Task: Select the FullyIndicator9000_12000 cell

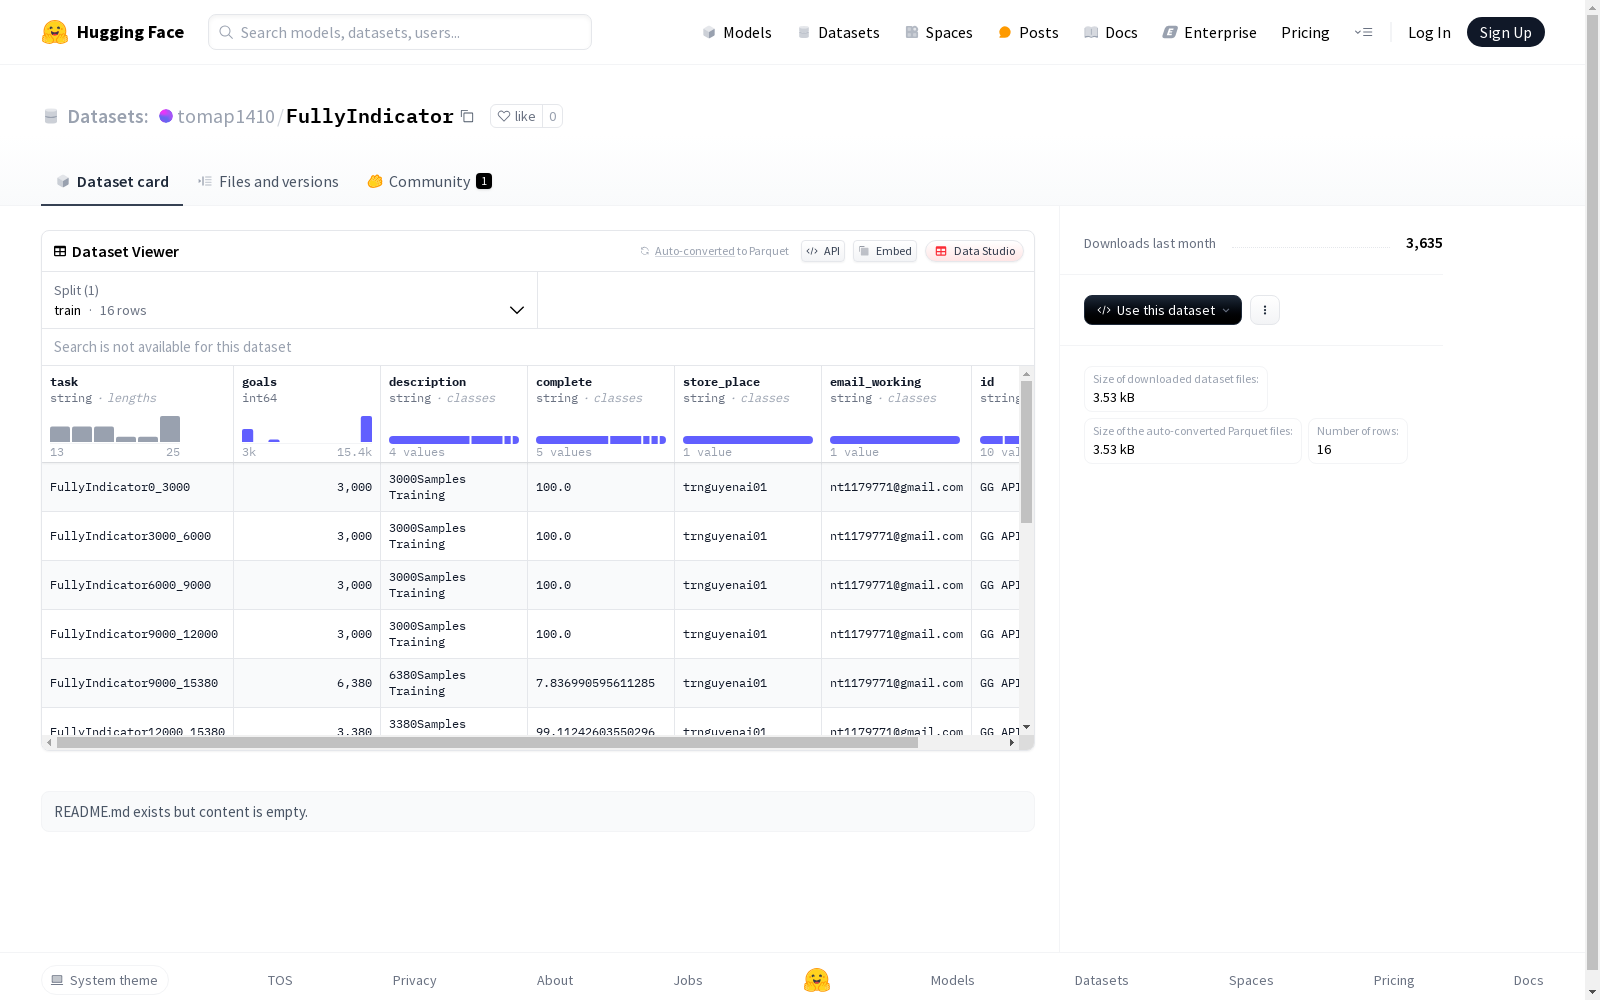Action: point(138,634)
